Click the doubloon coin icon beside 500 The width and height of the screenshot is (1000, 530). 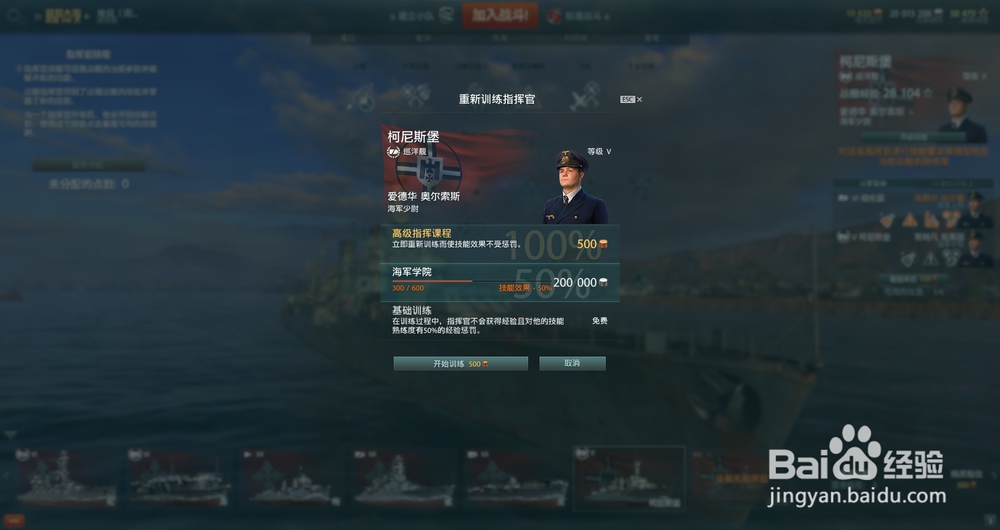coord(603,244)
